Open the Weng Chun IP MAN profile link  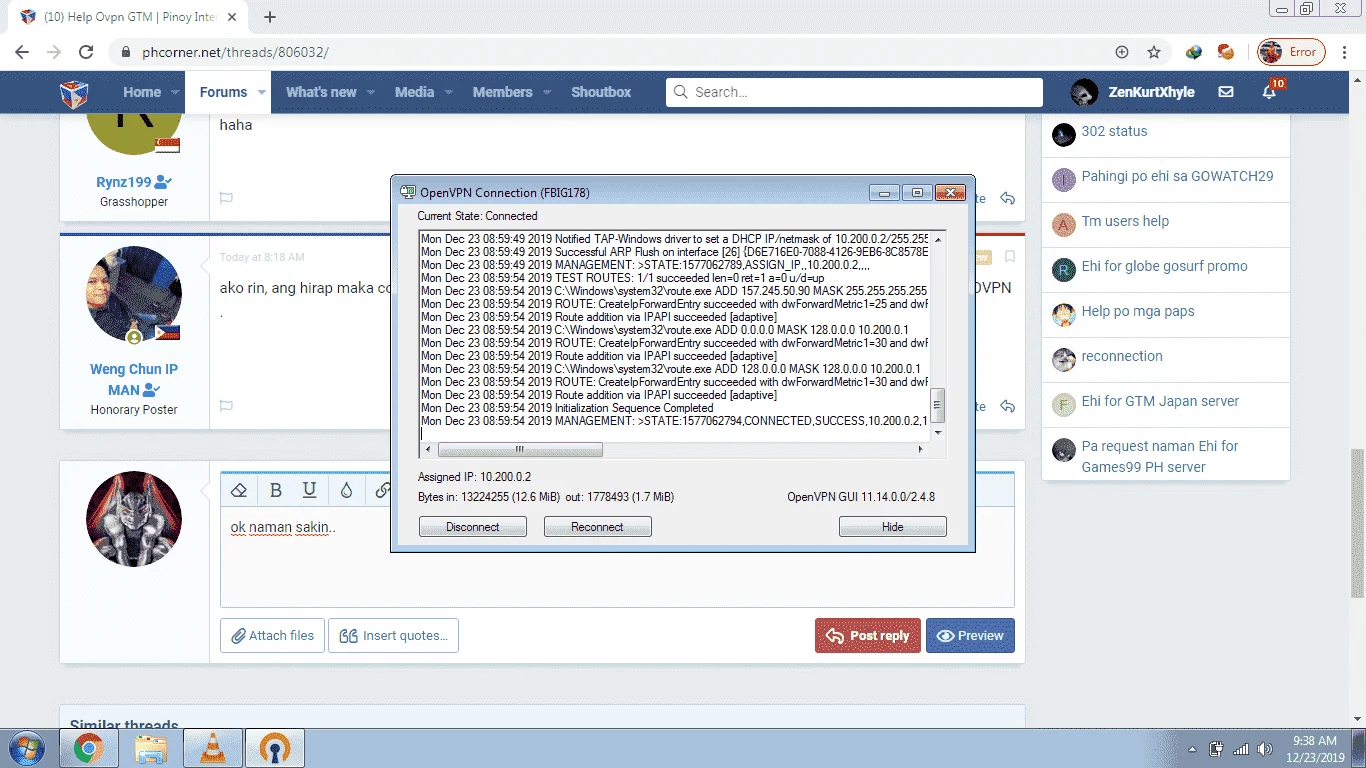point(134,379)
